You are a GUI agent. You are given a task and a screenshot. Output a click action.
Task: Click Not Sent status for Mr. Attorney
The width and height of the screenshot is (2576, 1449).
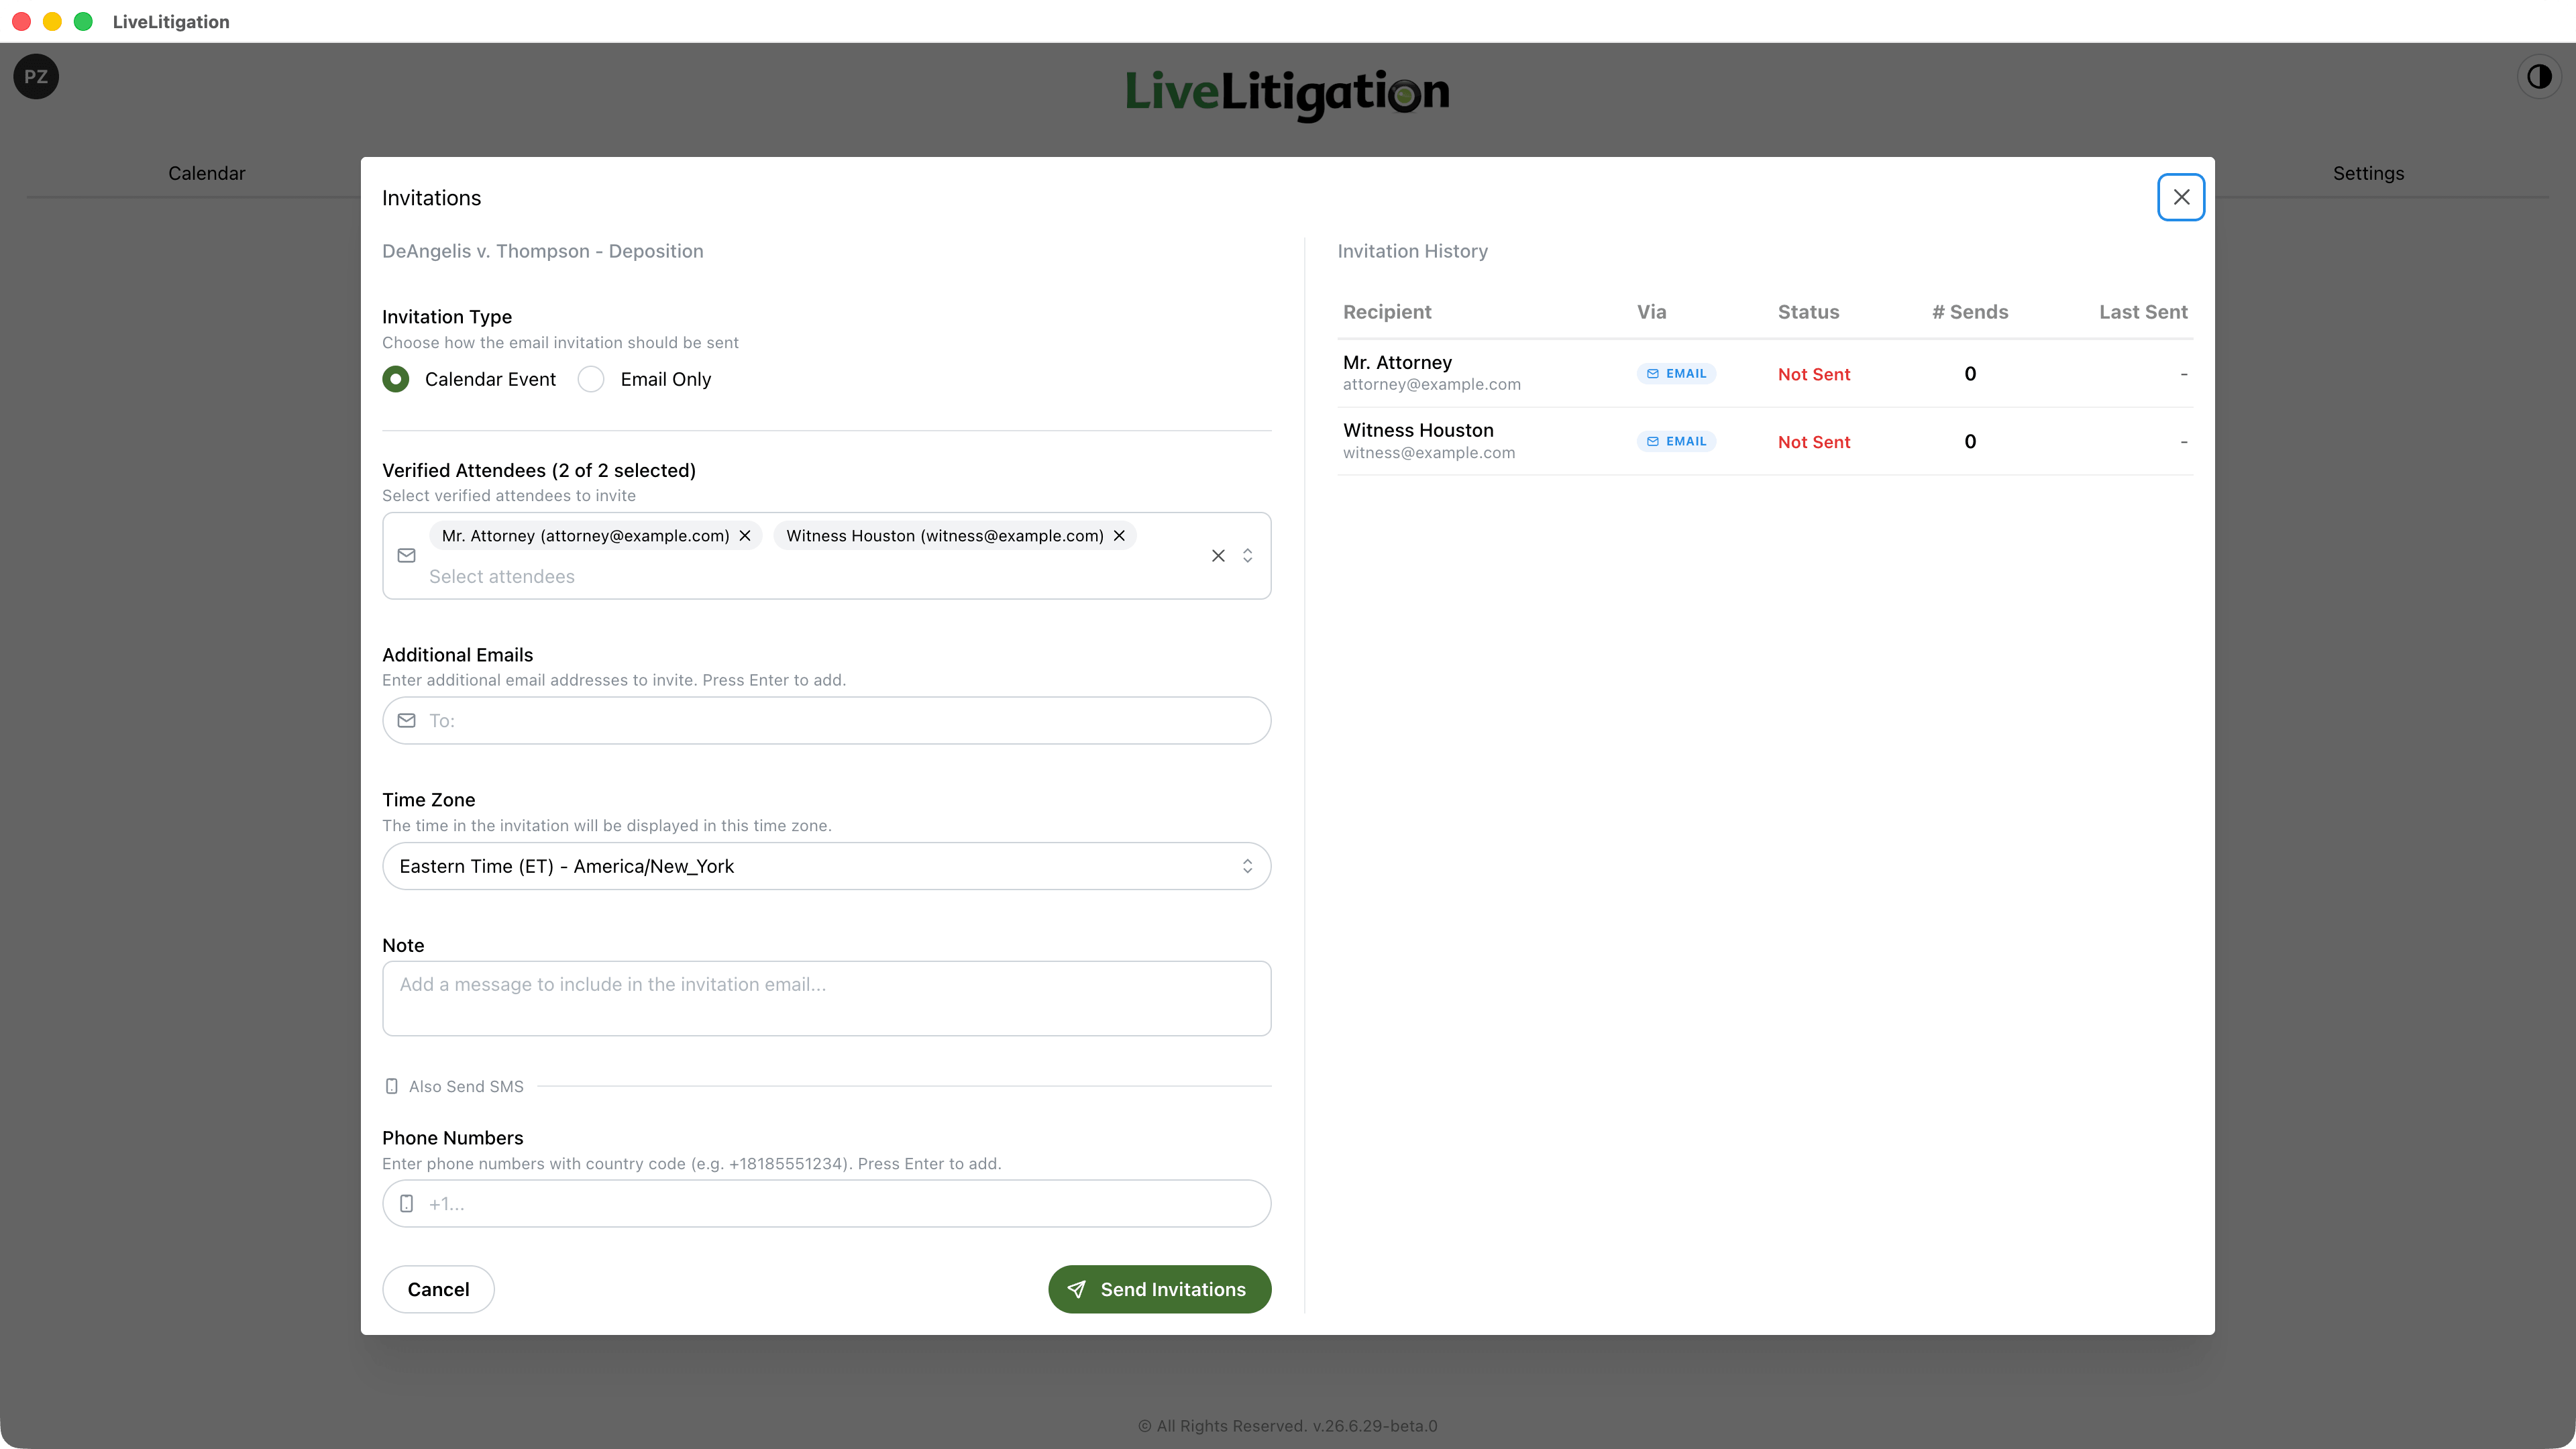click(x=1814, y=374)
